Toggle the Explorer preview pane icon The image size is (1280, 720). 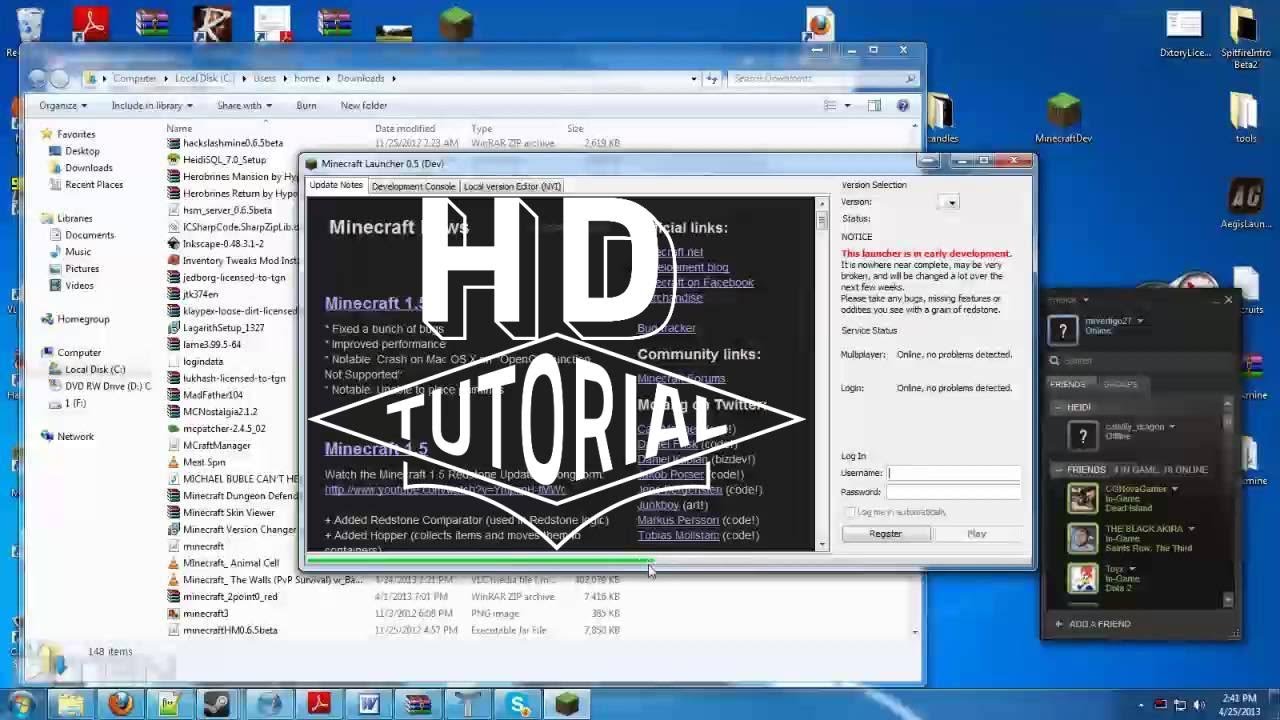(875, 105)
